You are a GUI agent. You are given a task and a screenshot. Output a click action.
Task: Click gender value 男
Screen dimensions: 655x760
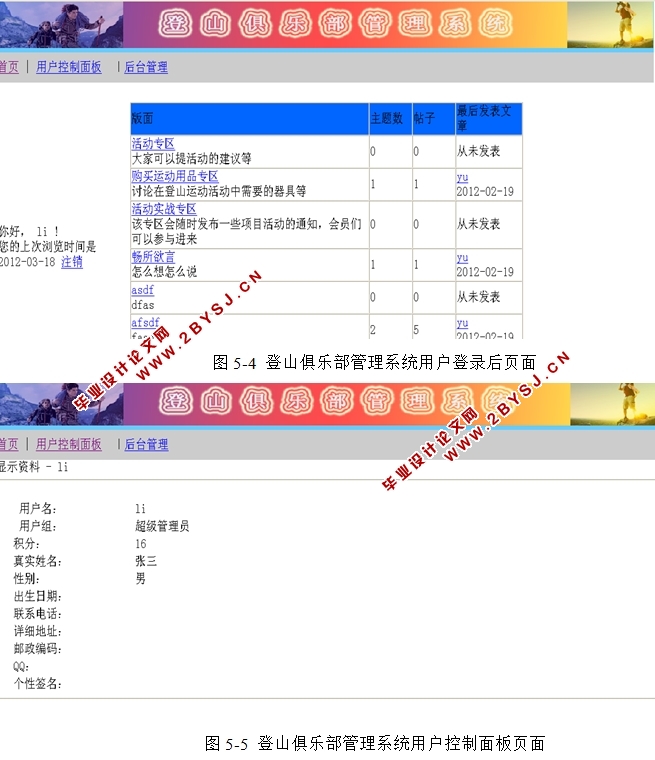[141, 578]
